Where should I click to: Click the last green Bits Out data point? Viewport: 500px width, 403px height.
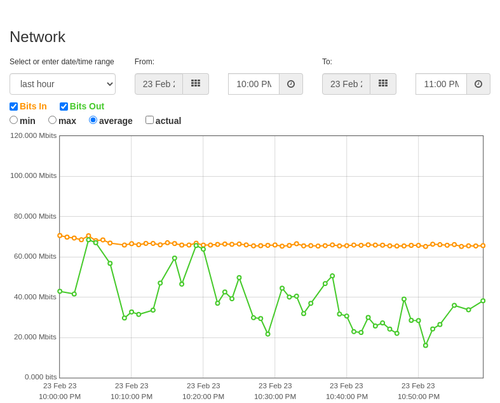click(x=483, y=301)
